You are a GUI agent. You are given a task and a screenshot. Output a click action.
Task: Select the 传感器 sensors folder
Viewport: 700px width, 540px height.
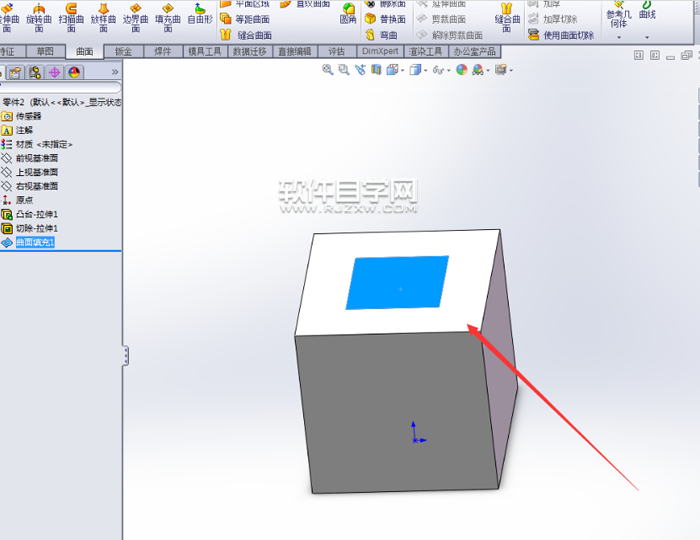pyautogui.click(x=21, y=116)
